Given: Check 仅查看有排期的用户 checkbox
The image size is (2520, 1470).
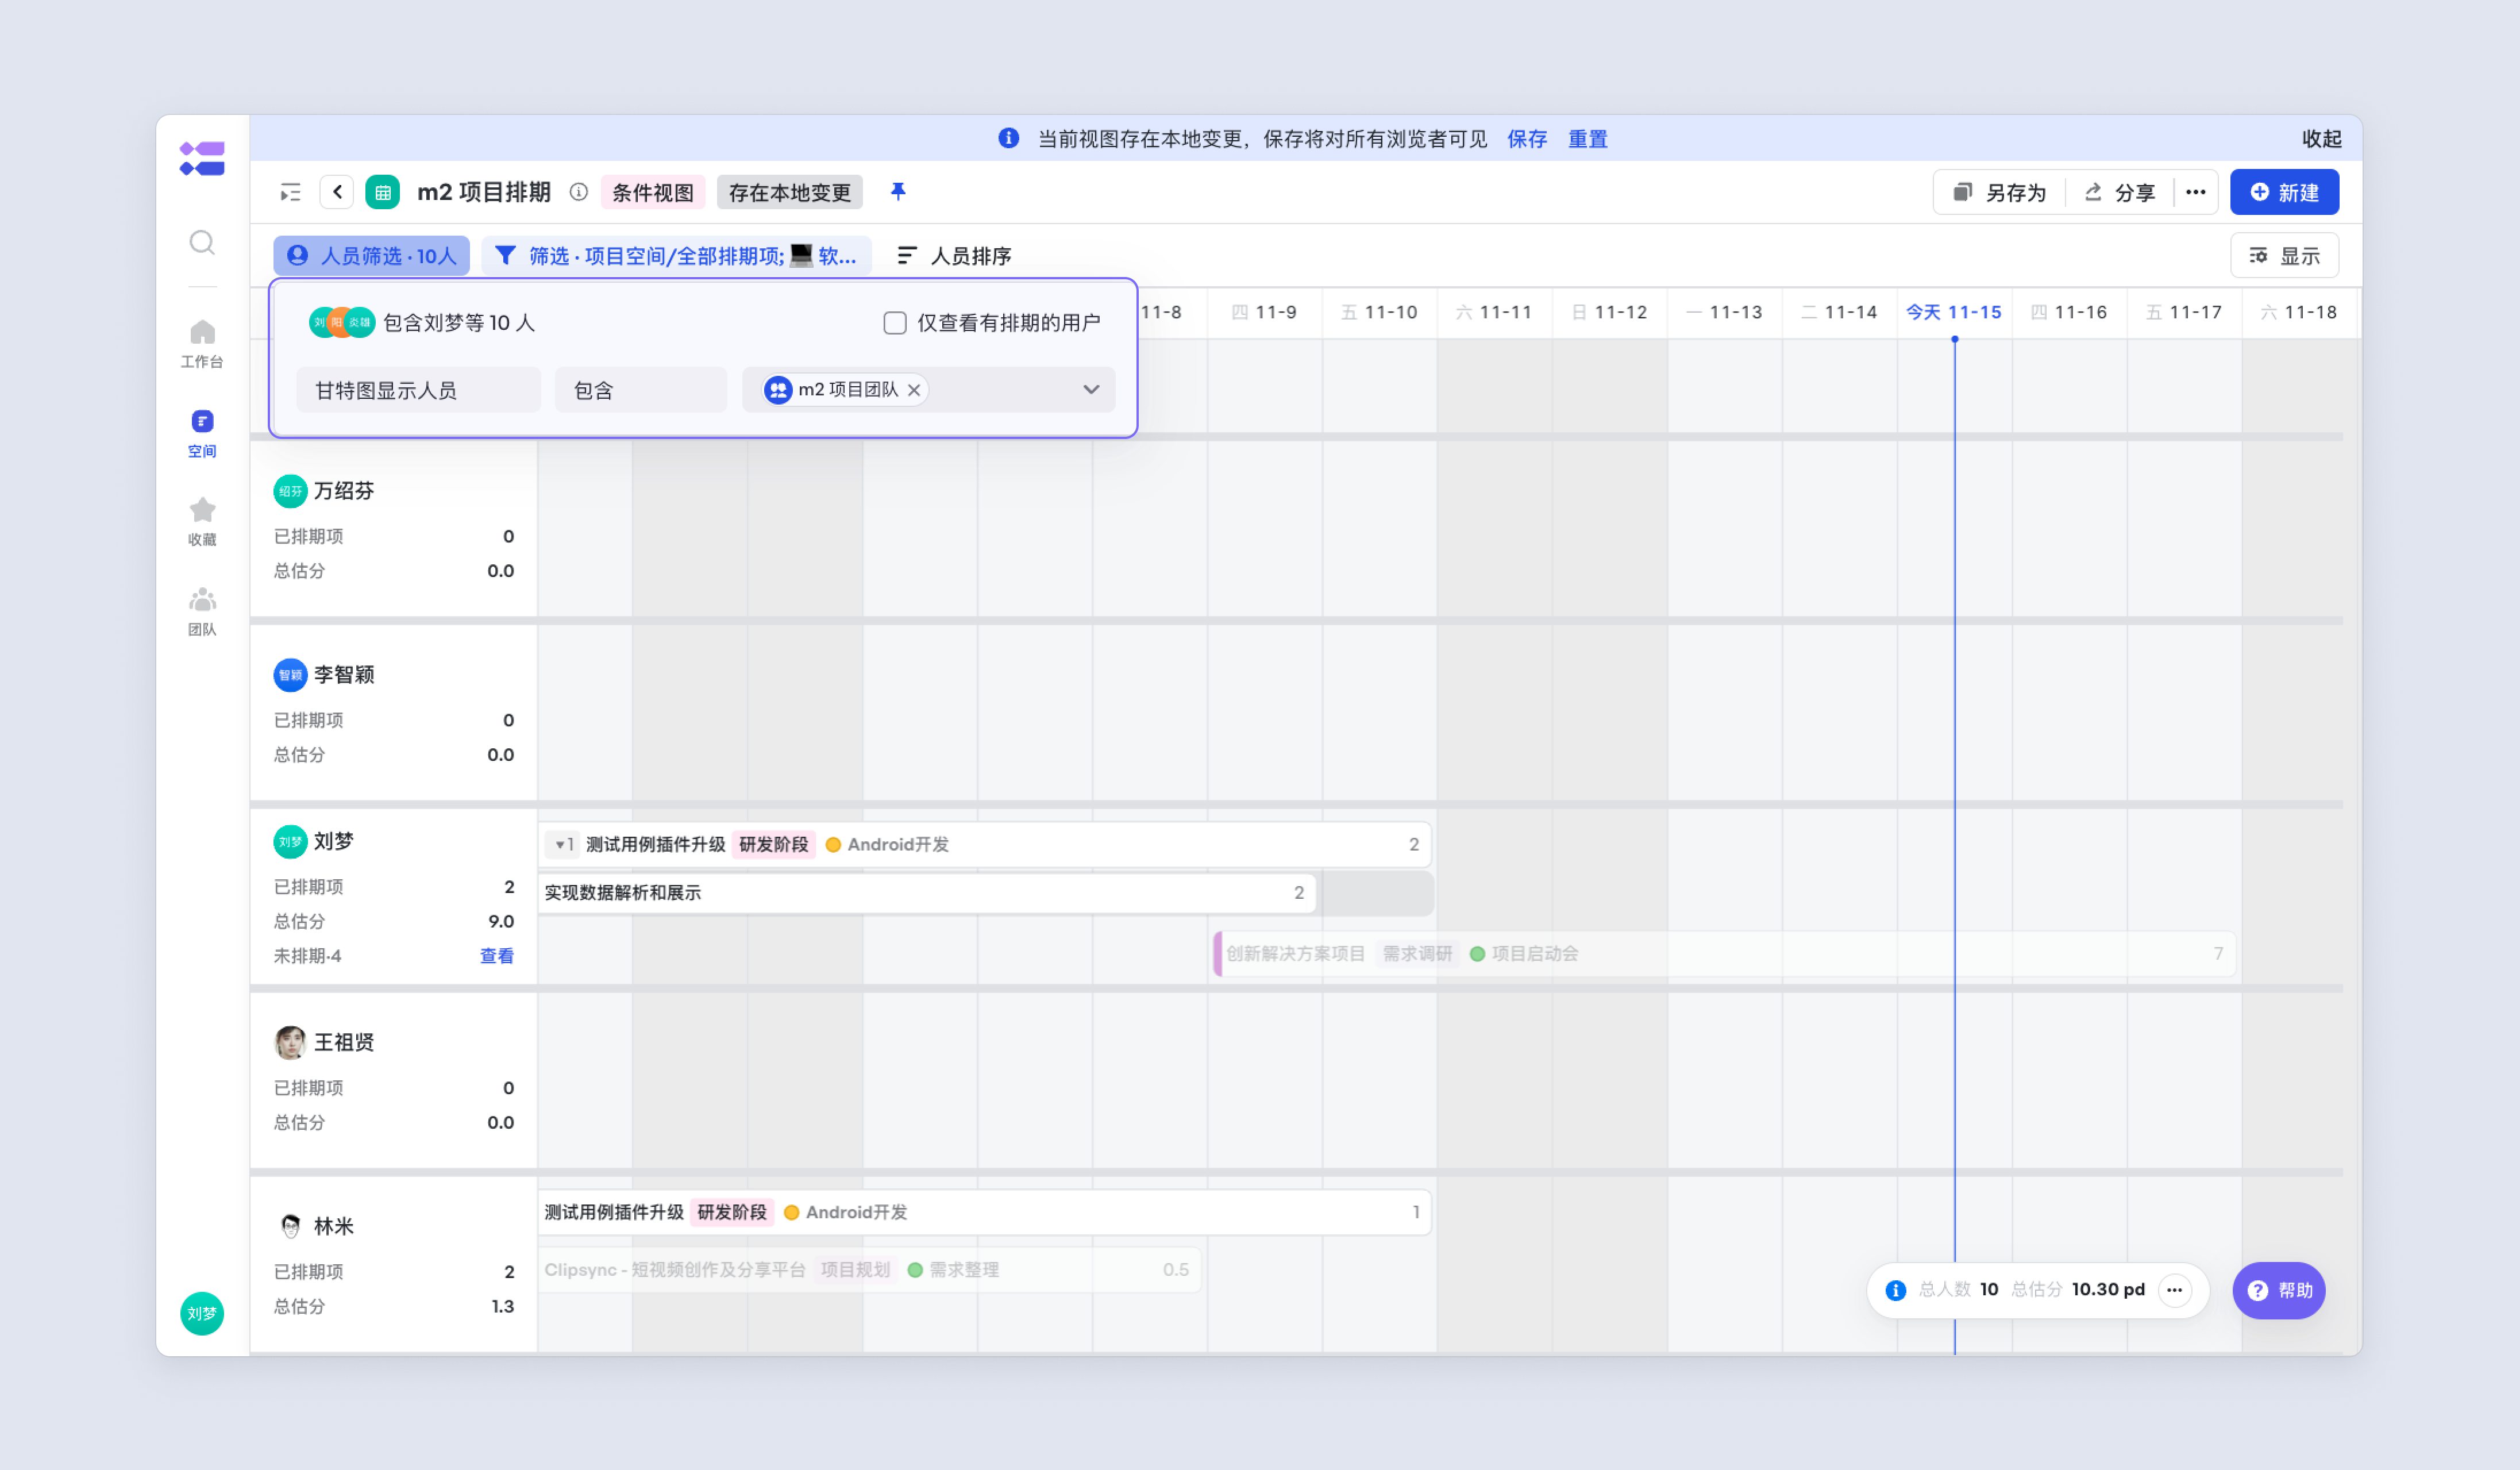Looking at the screenshot, I should (895, 323).
